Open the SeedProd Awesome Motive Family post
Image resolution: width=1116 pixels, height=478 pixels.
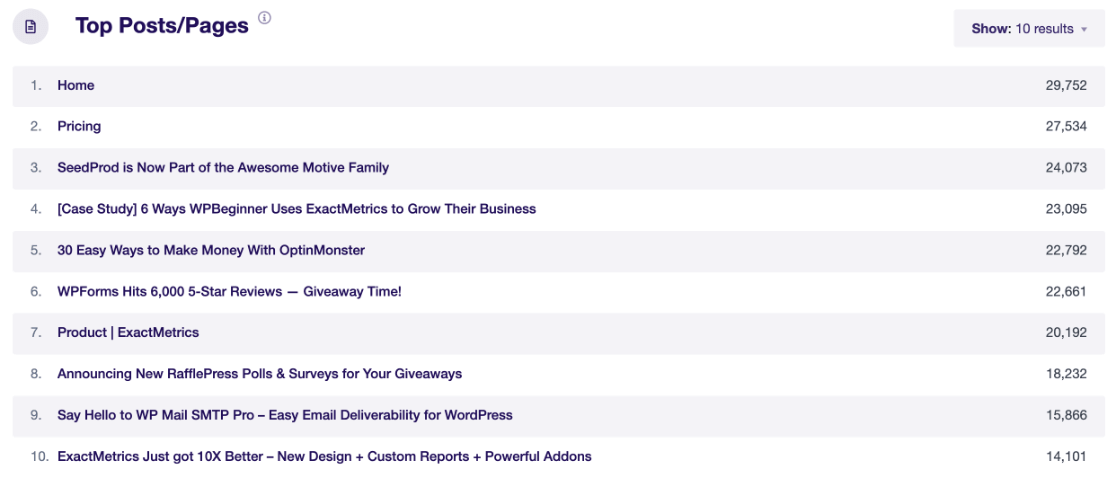pyautogui.click(x=223, y=168)
